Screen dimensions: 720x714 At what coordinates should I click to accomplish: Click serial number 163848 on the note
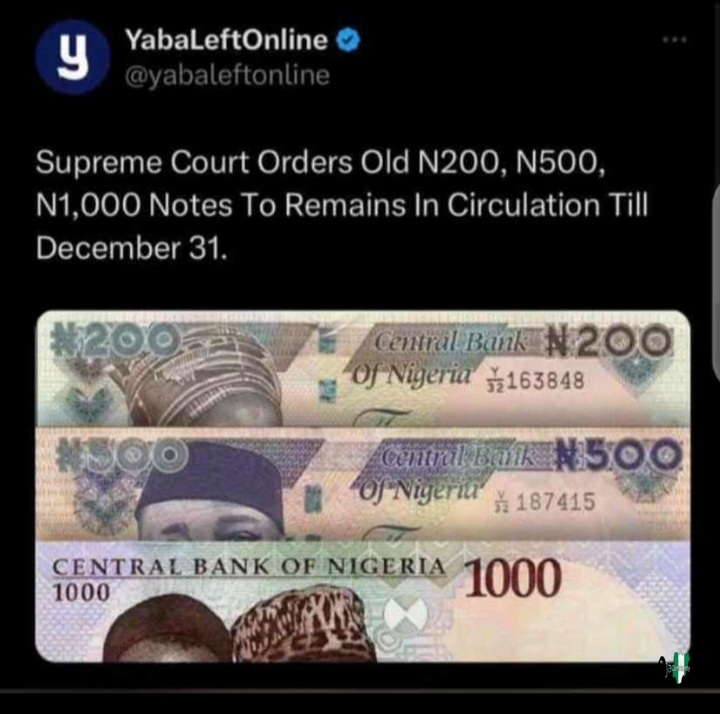[545, 380]
